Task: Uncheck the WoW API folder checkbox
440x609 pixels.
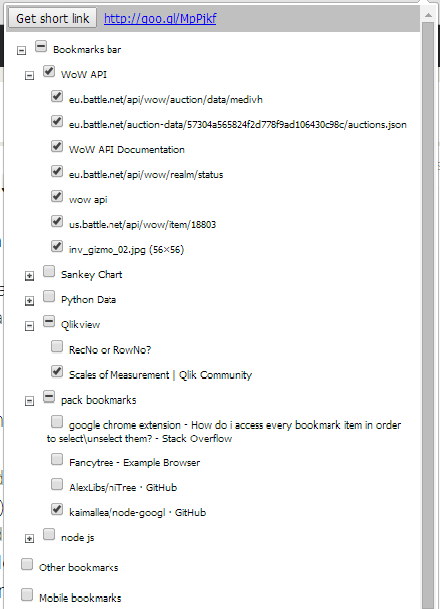Action: (x=49, y=71)
